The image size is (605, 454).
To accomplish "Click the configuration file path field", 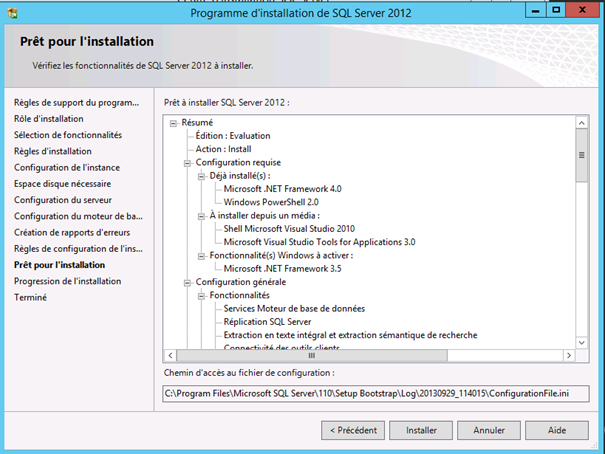I will 376,393.
